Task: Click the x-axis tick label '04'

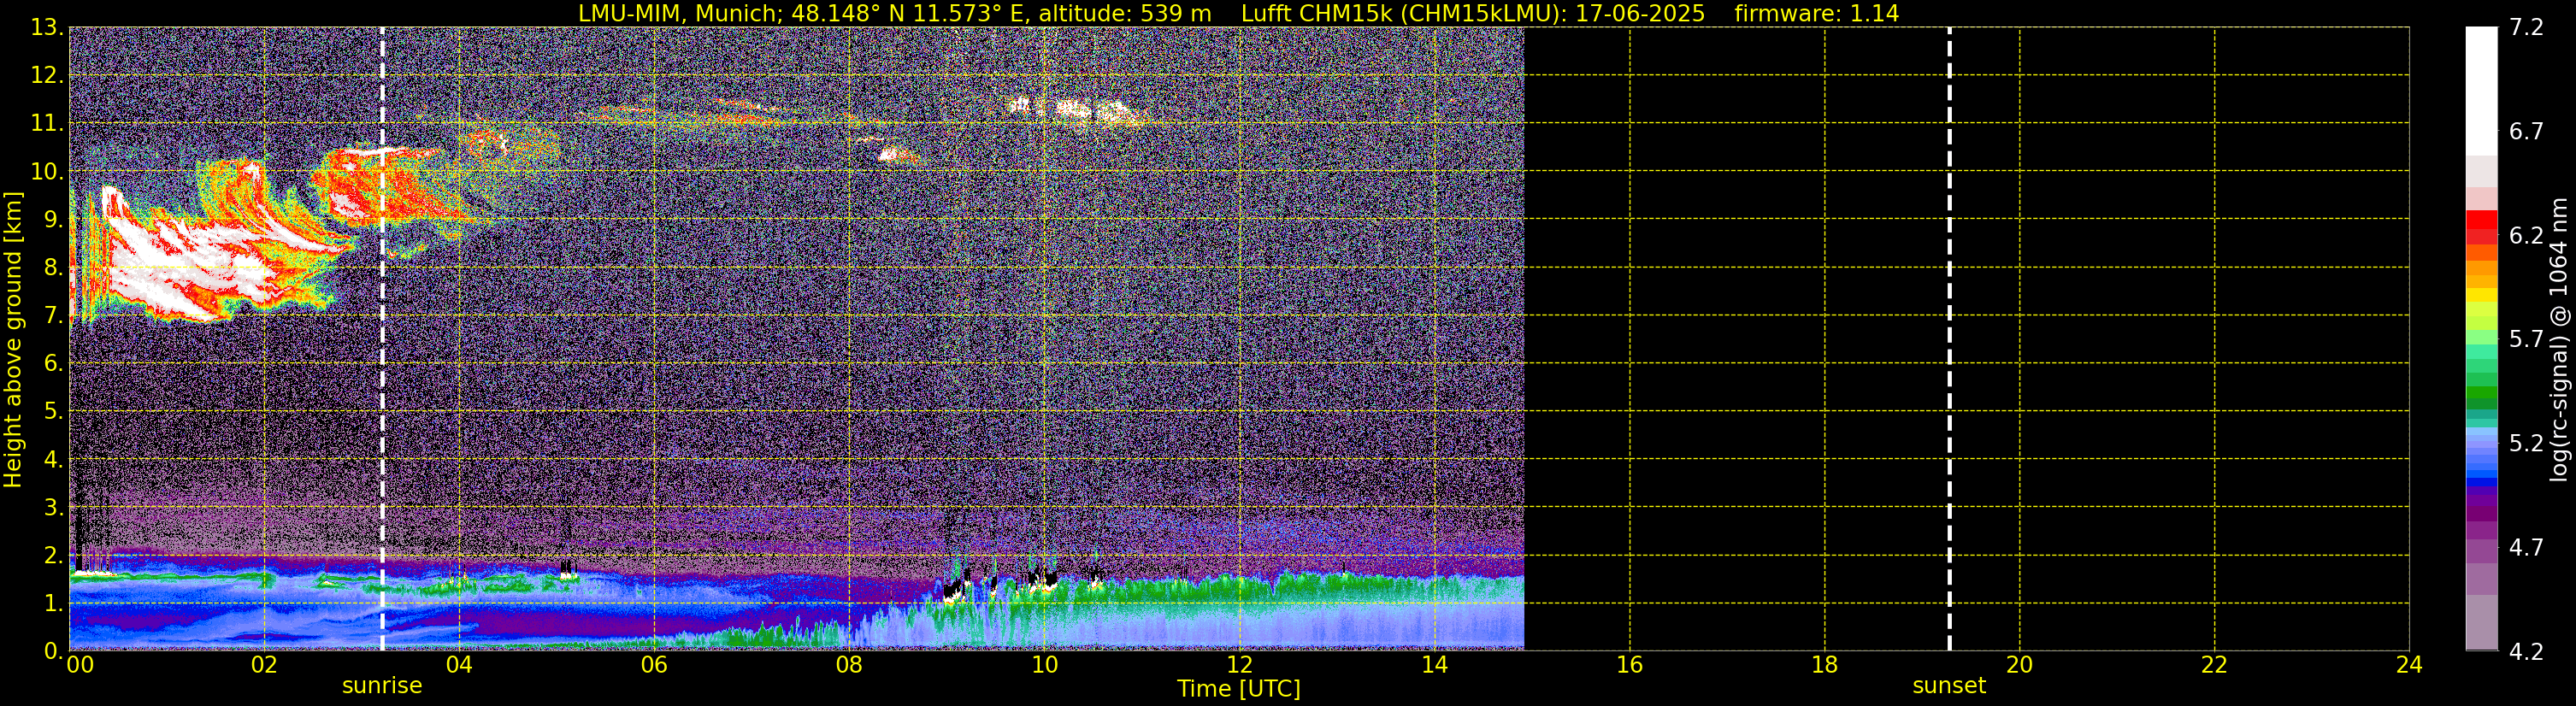Action: tap(459, 665)
